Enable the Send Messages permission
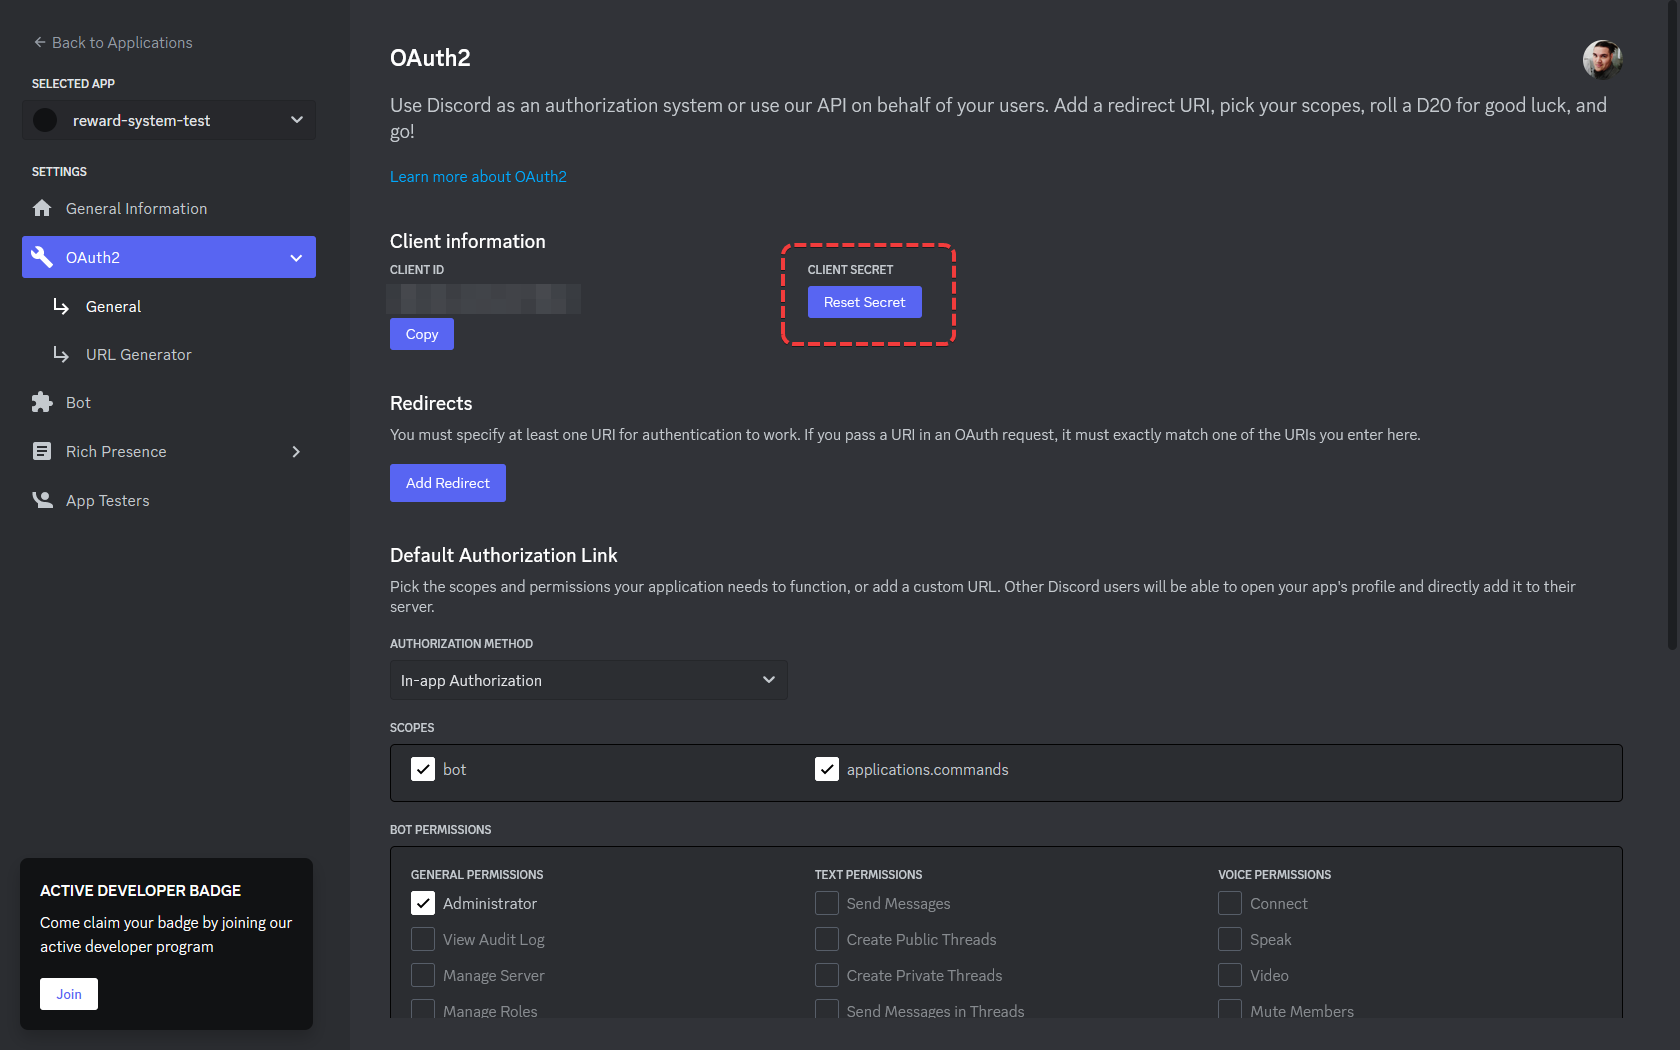 (x=827, y=903)
